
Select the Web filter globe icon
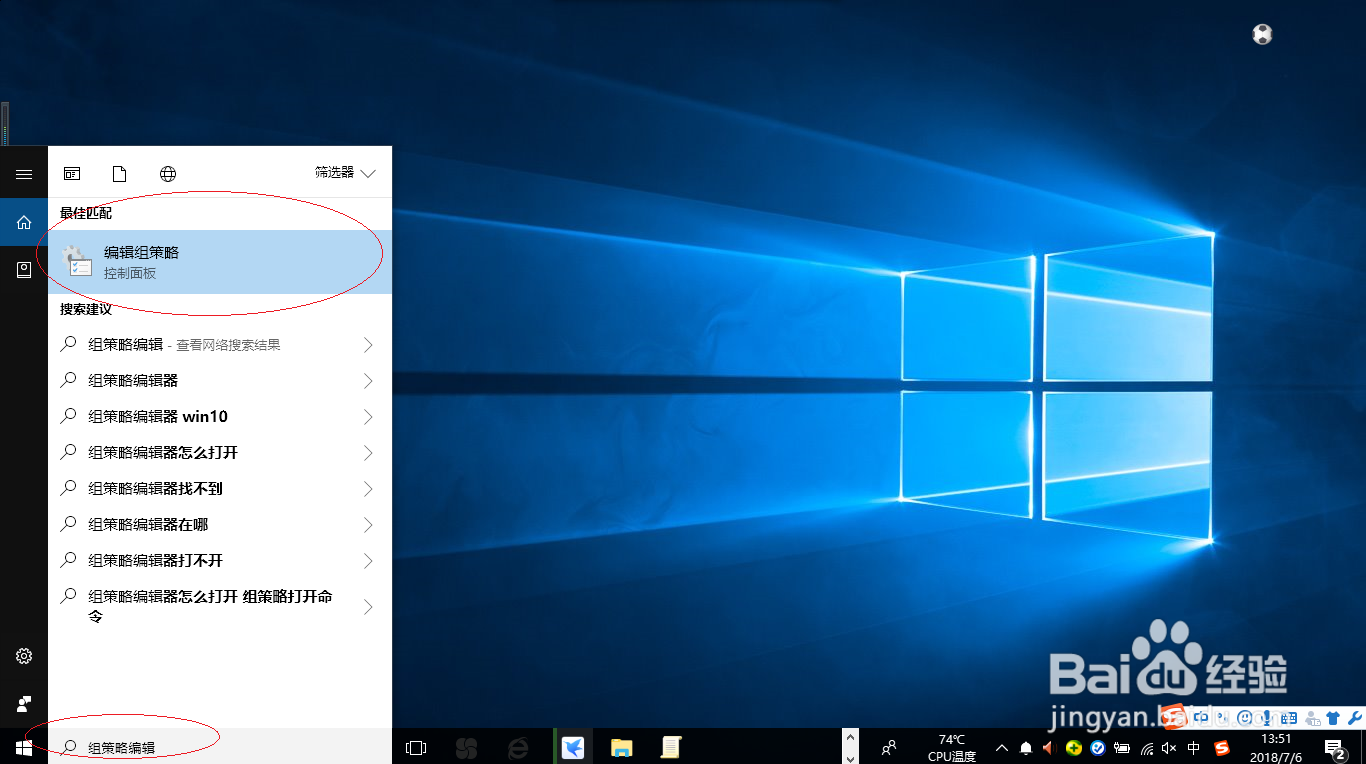coord(168,172)
